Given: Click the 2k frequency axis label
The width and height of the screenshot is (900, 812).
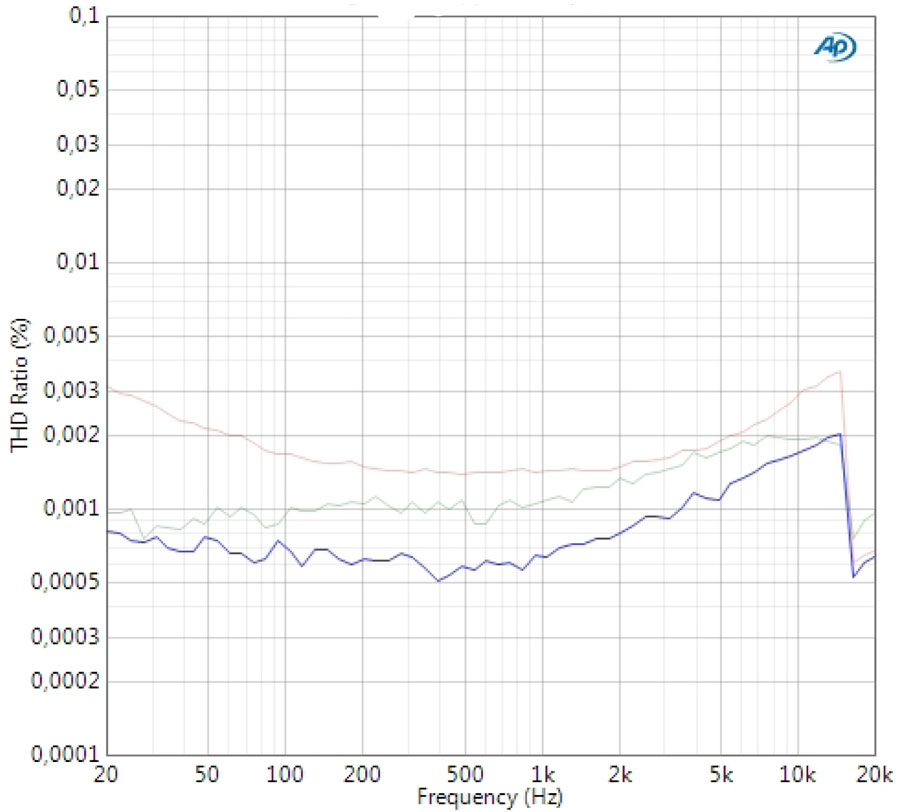Looking at the screenshot, I should pyautogui.click(x=620, y=775).
